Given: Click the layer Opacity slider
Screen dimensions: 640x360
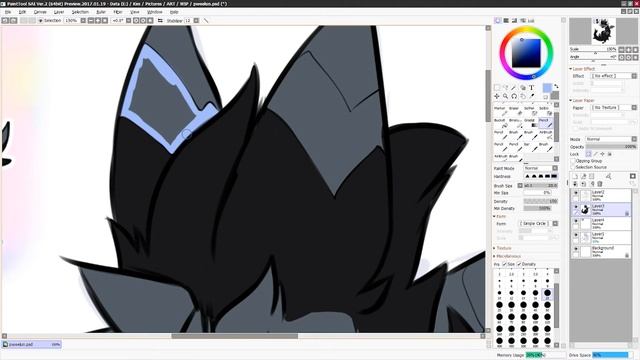Looking at the screenshot, I should pos(611,147).
